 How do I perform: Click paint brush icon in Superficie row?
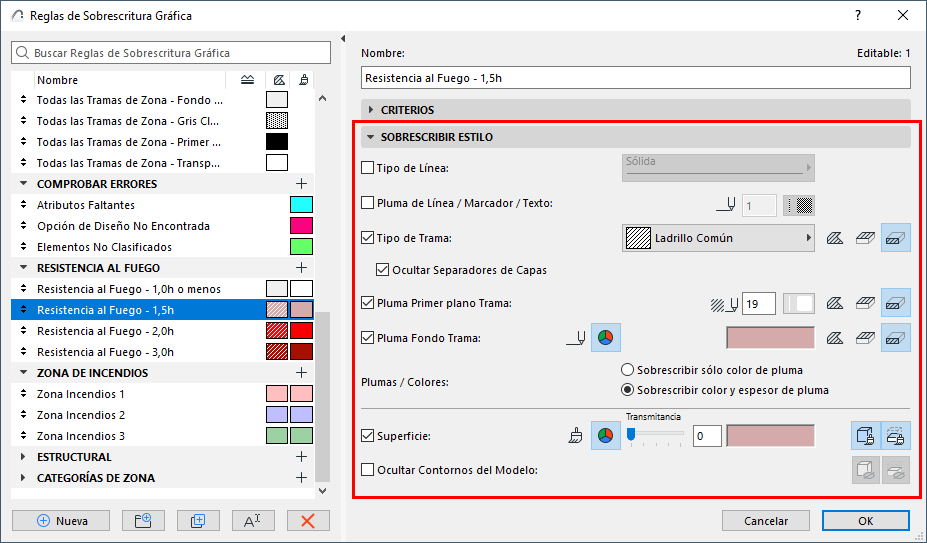(x=575, y=437)
